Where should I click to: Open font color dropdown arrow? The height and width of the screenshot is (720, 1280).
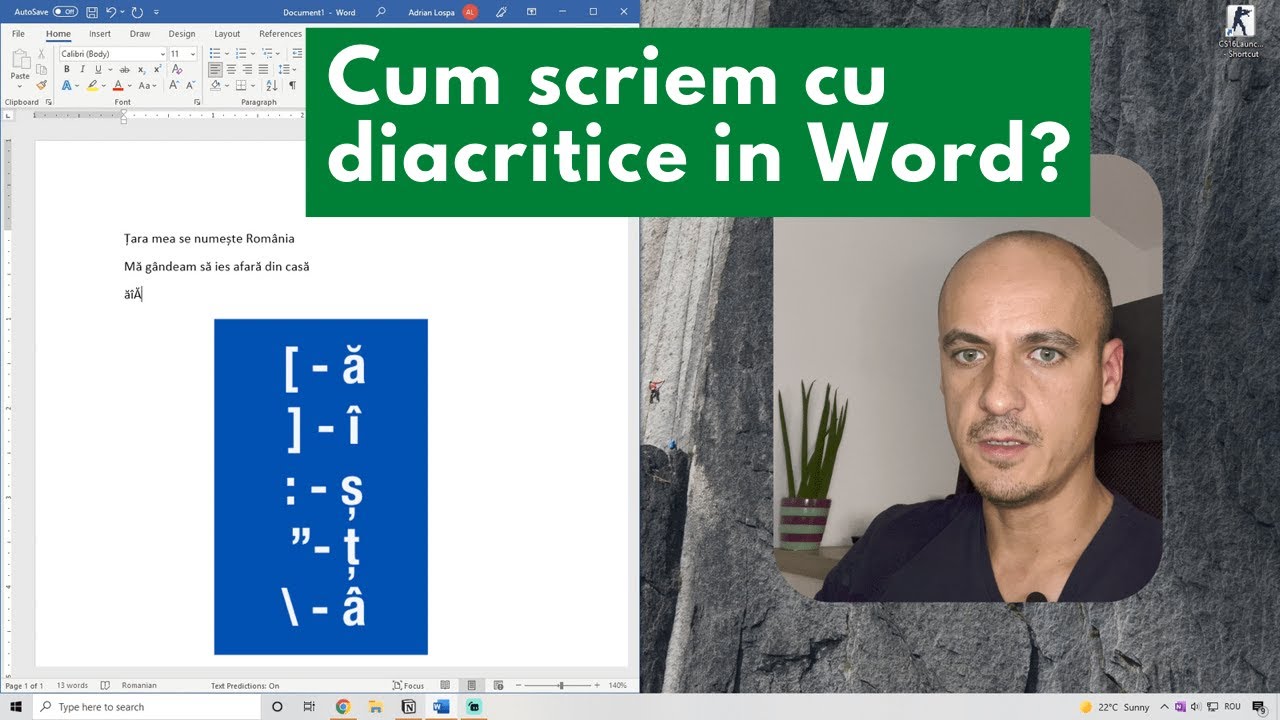pos(130,86)
